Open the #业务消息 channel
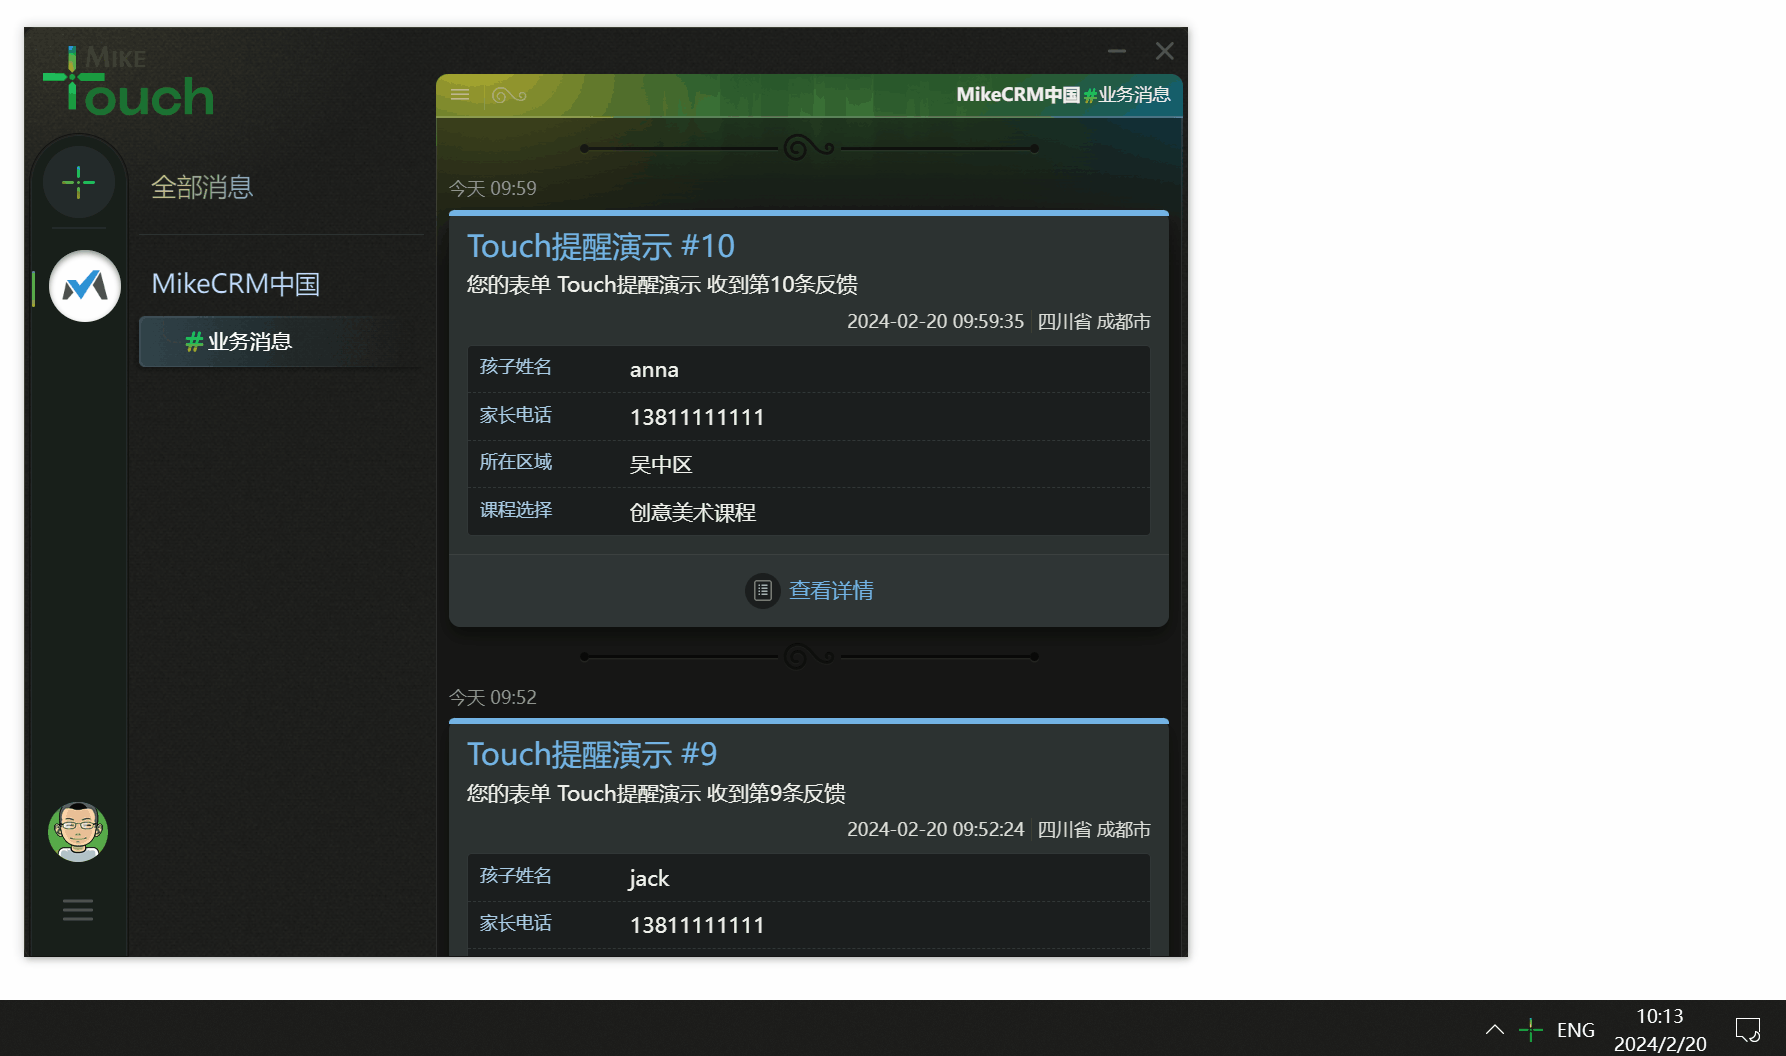 pyautogui.click(x=280, y=342)
